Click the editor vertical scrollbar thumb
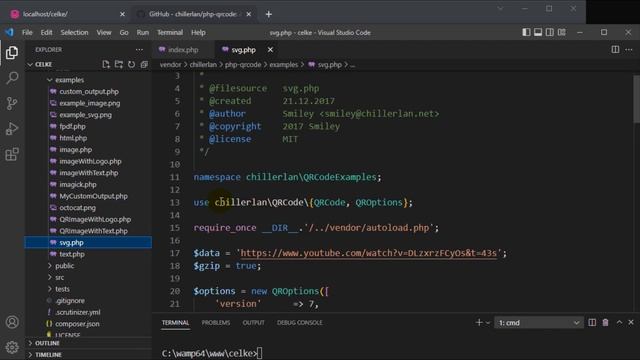The image size is (640, 360). [636, 99]
